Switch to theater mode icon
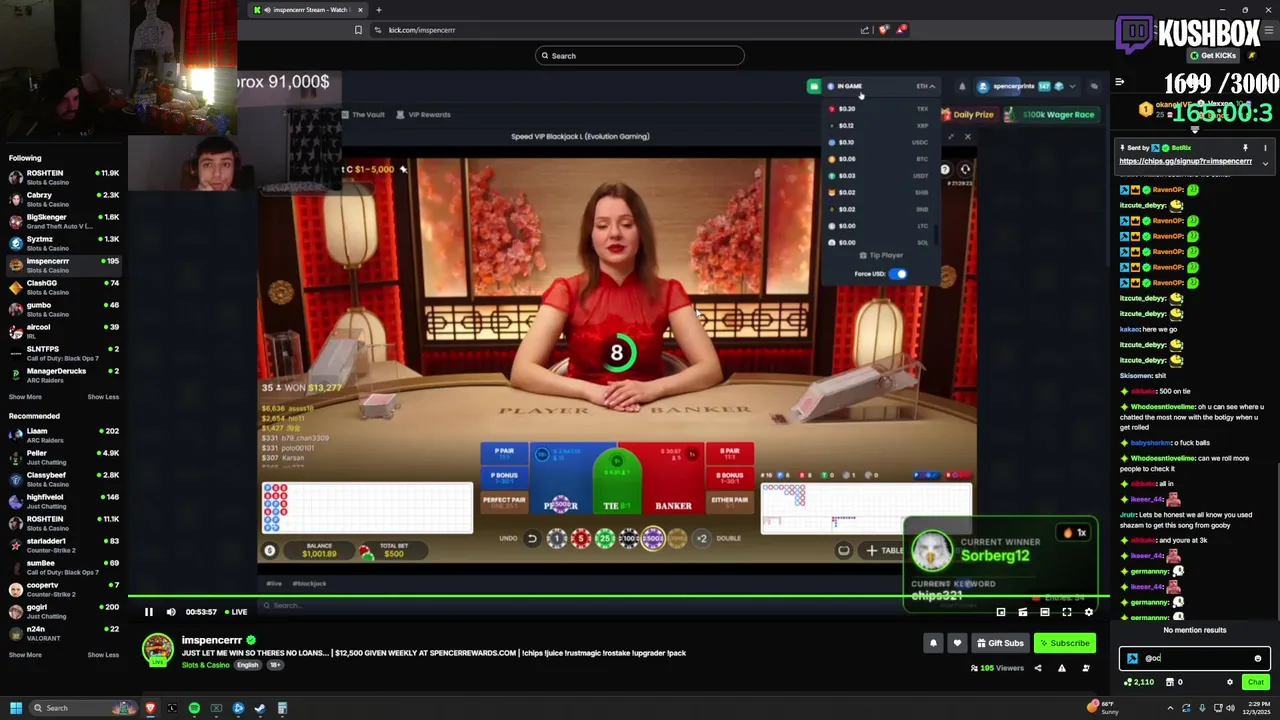 click(1045, 612)
